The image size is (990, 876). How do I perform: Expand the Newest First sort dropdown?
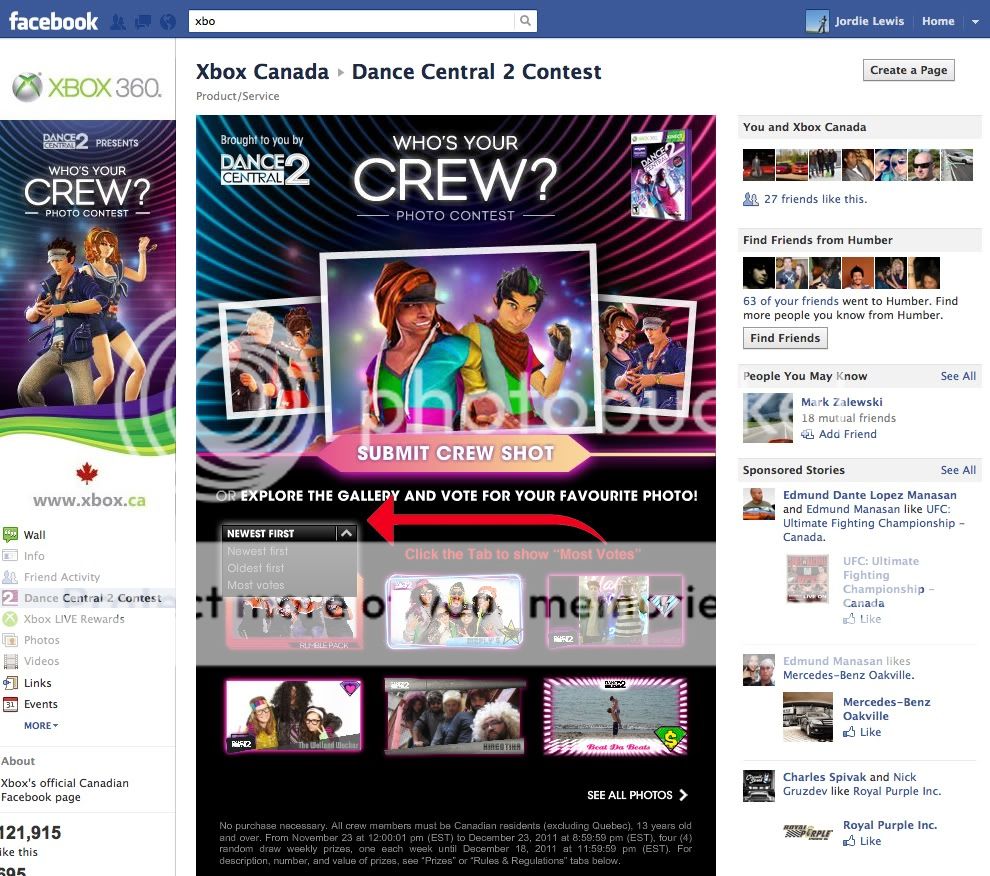[x=346, y=533]
